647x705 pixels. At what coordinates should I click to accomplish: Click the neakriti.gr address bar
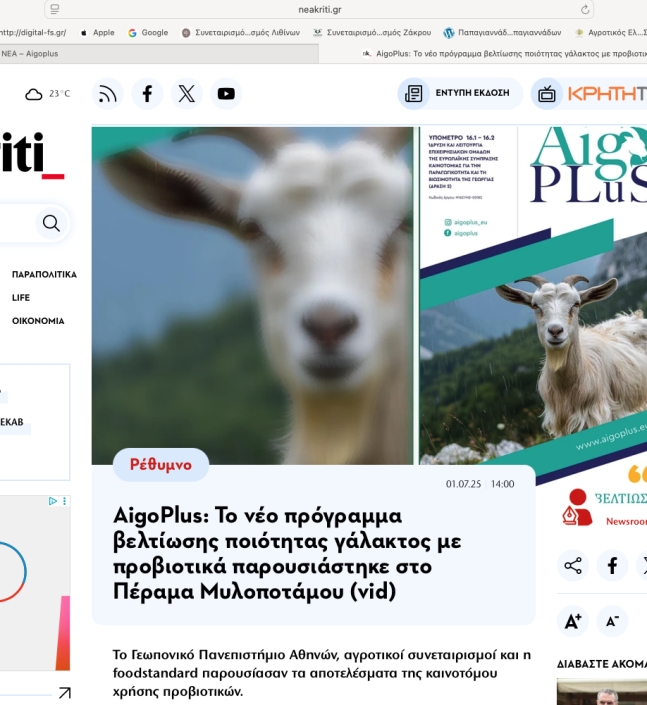(320, 9)
